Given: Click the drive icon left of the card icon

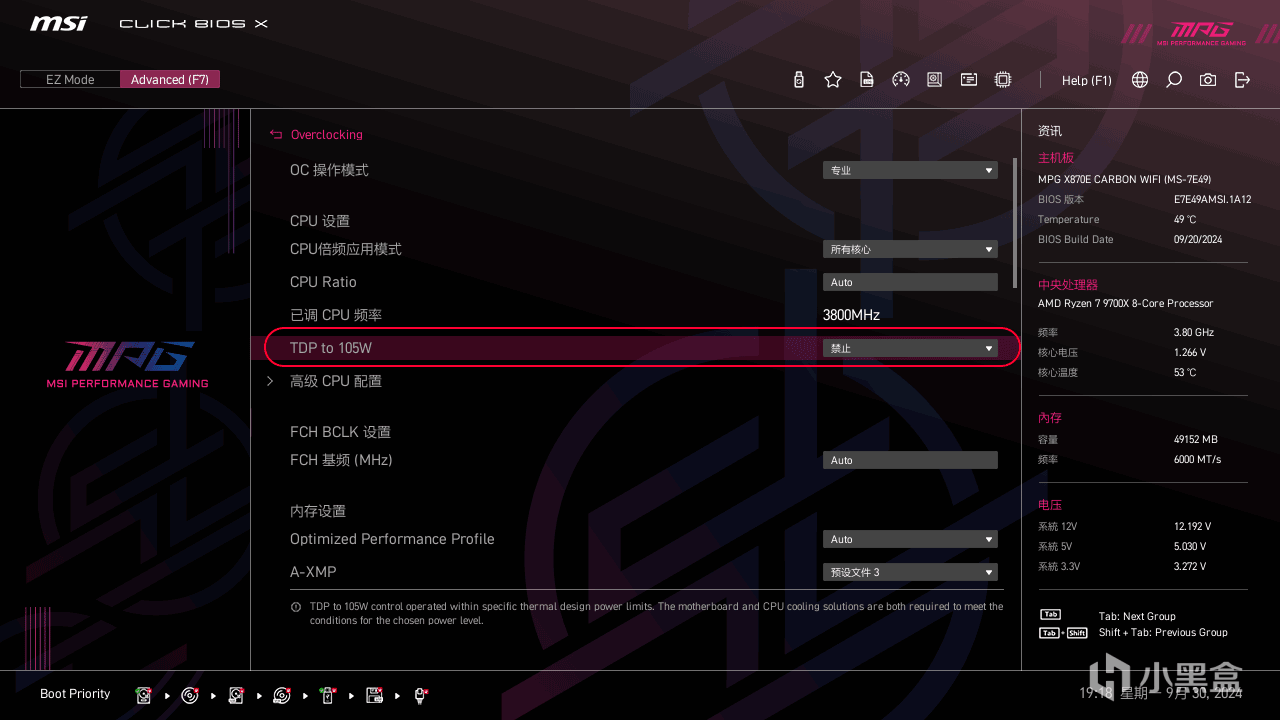Looking at the screenshot, I should pos(935,80).
